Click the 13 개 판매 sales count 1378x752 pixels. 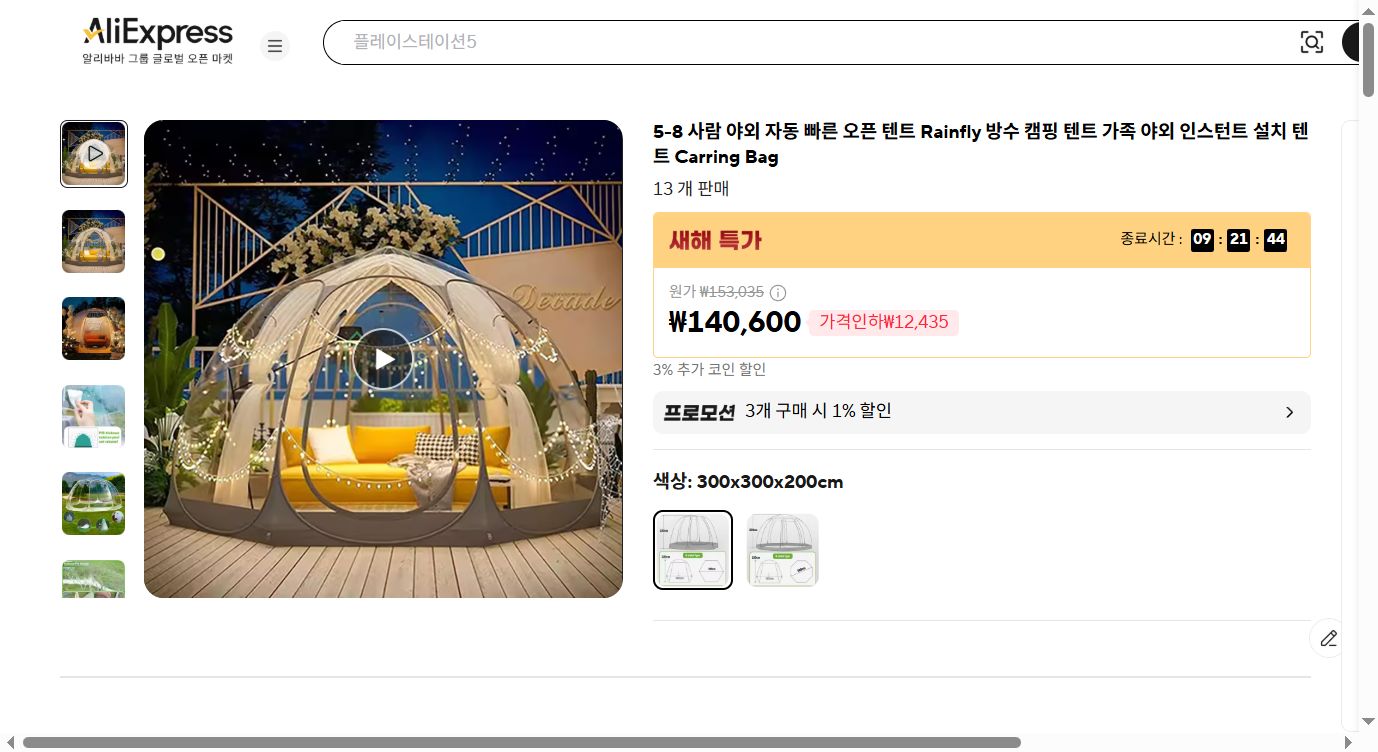(x=691, y=188)
